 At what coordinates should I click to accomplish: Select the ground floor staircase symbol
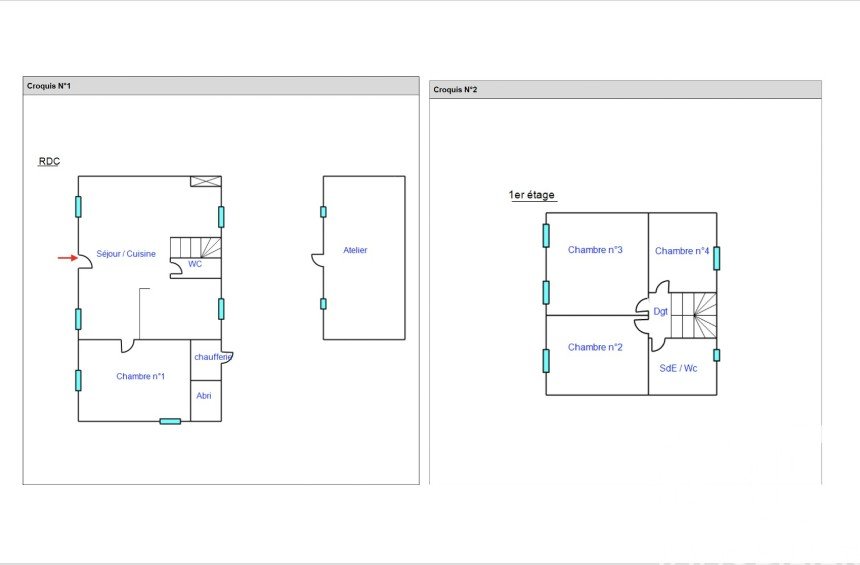(196, 247)
